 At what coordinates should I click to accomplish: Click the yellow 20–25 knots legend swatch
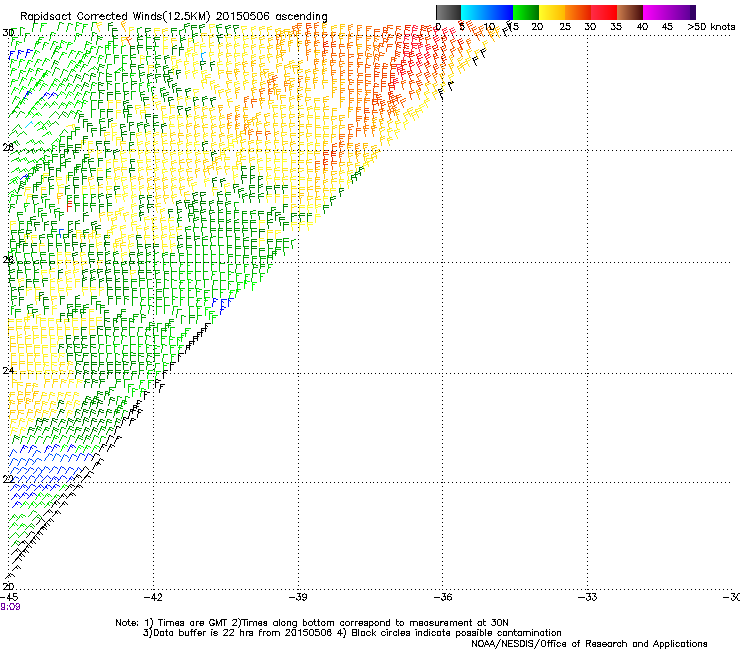pos(552,12)
